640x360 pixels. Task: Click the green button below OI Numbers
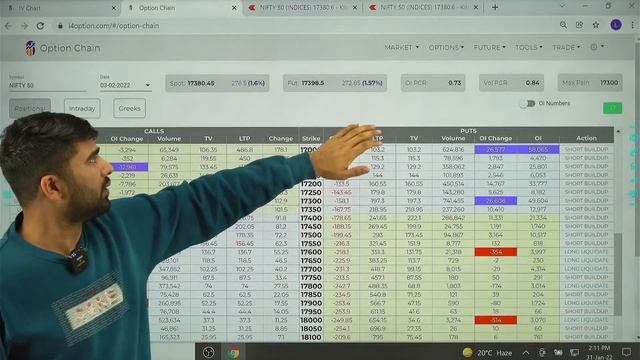coord(612,108)
